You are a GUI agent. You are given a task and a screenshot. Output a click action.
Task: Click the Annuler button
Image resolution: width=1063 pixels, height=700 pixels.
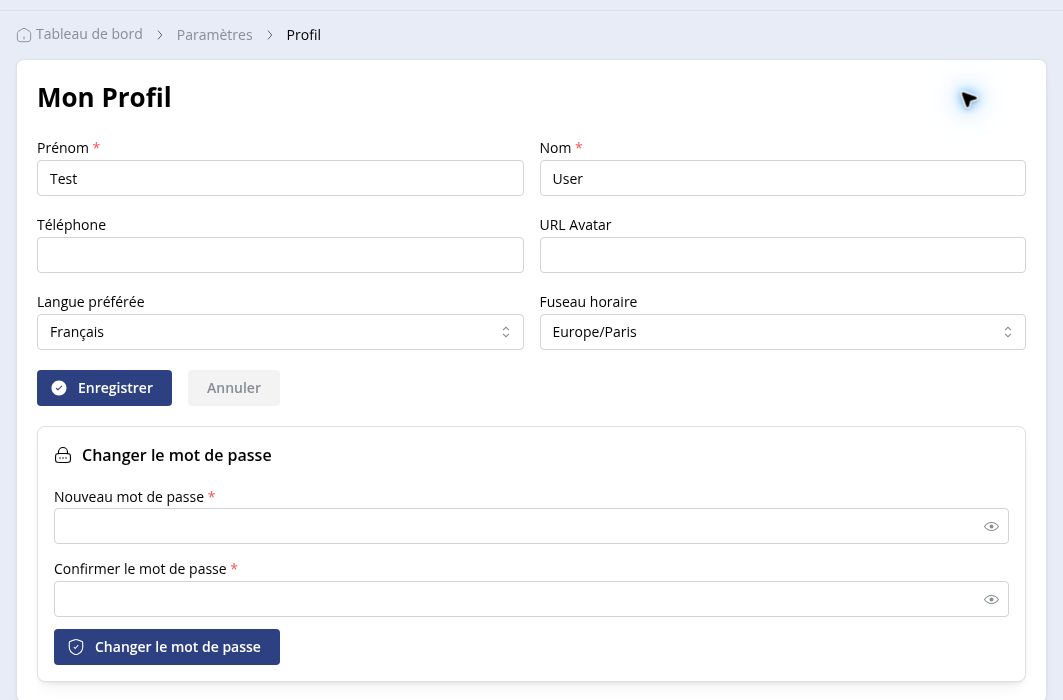[234, 388]
